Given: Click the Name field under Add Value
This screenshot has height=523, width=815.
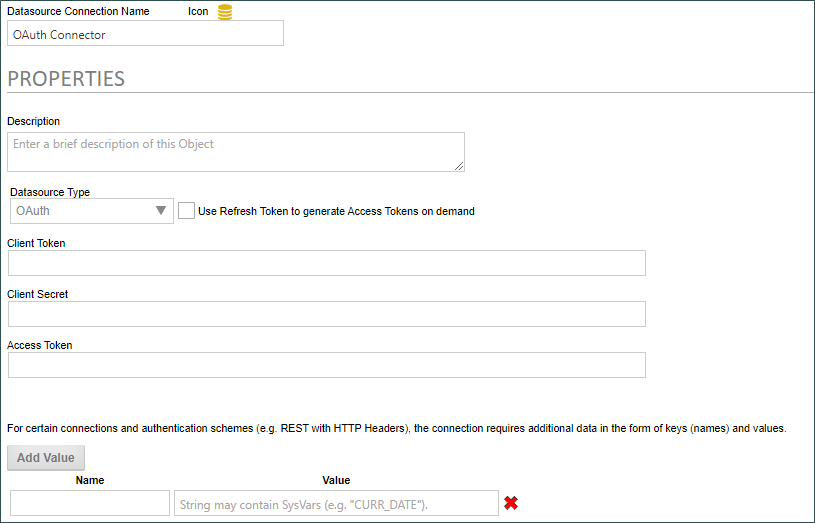Looking at the screenshot, I should click(90, 503).
